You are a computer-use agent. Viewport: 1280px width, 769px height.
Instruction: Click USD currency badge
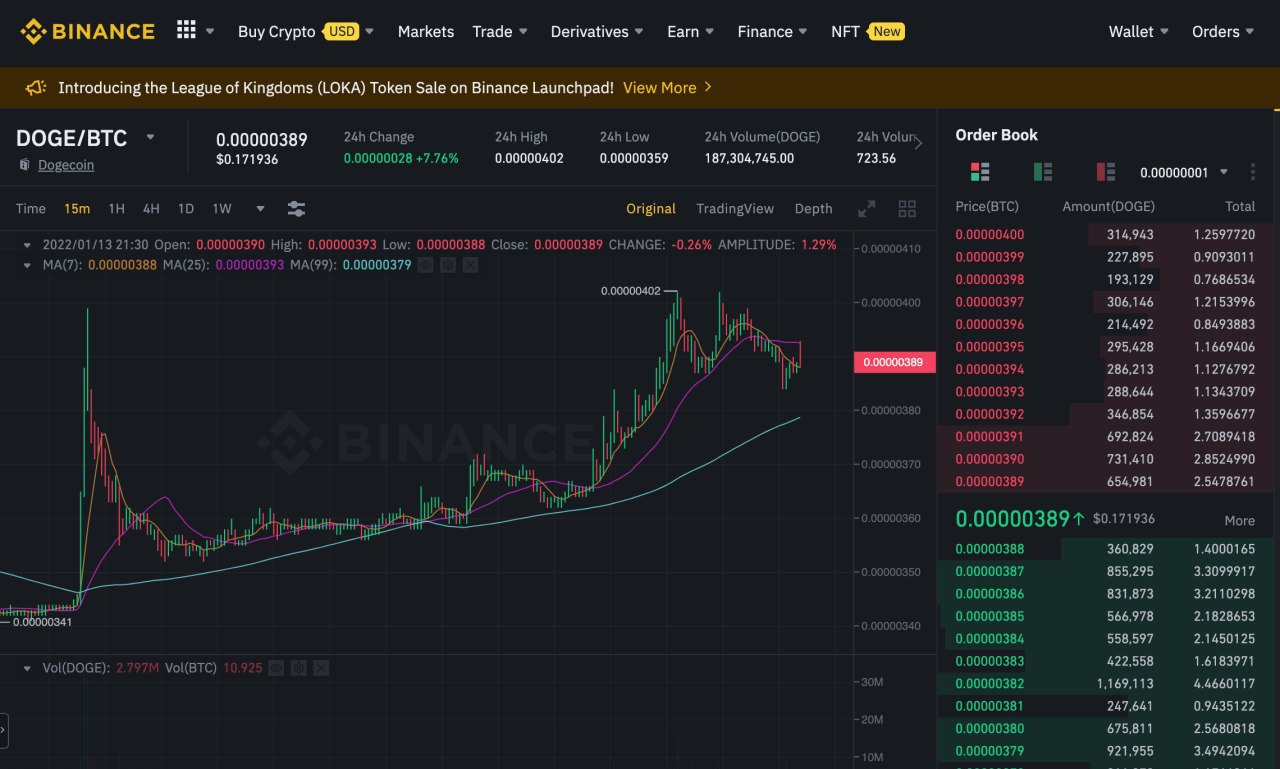pos(342,32)
